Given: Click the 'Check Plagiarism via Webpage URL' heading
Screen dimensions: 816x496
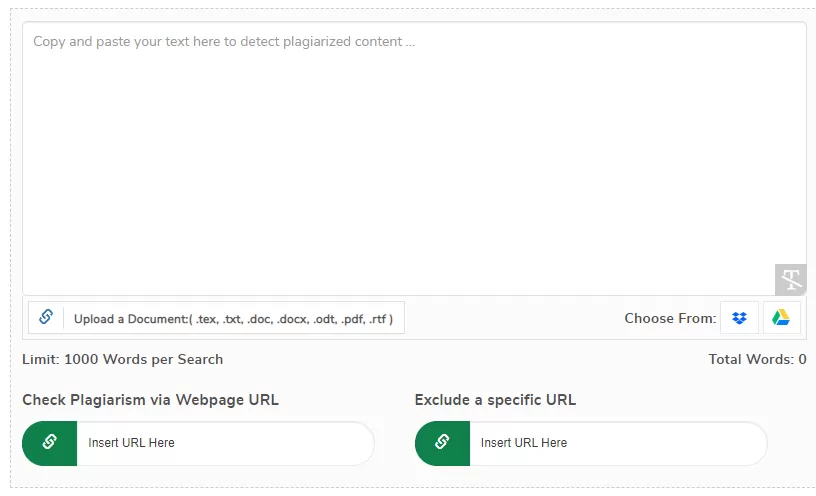Looking at the screenshot, I should (150, 400).
